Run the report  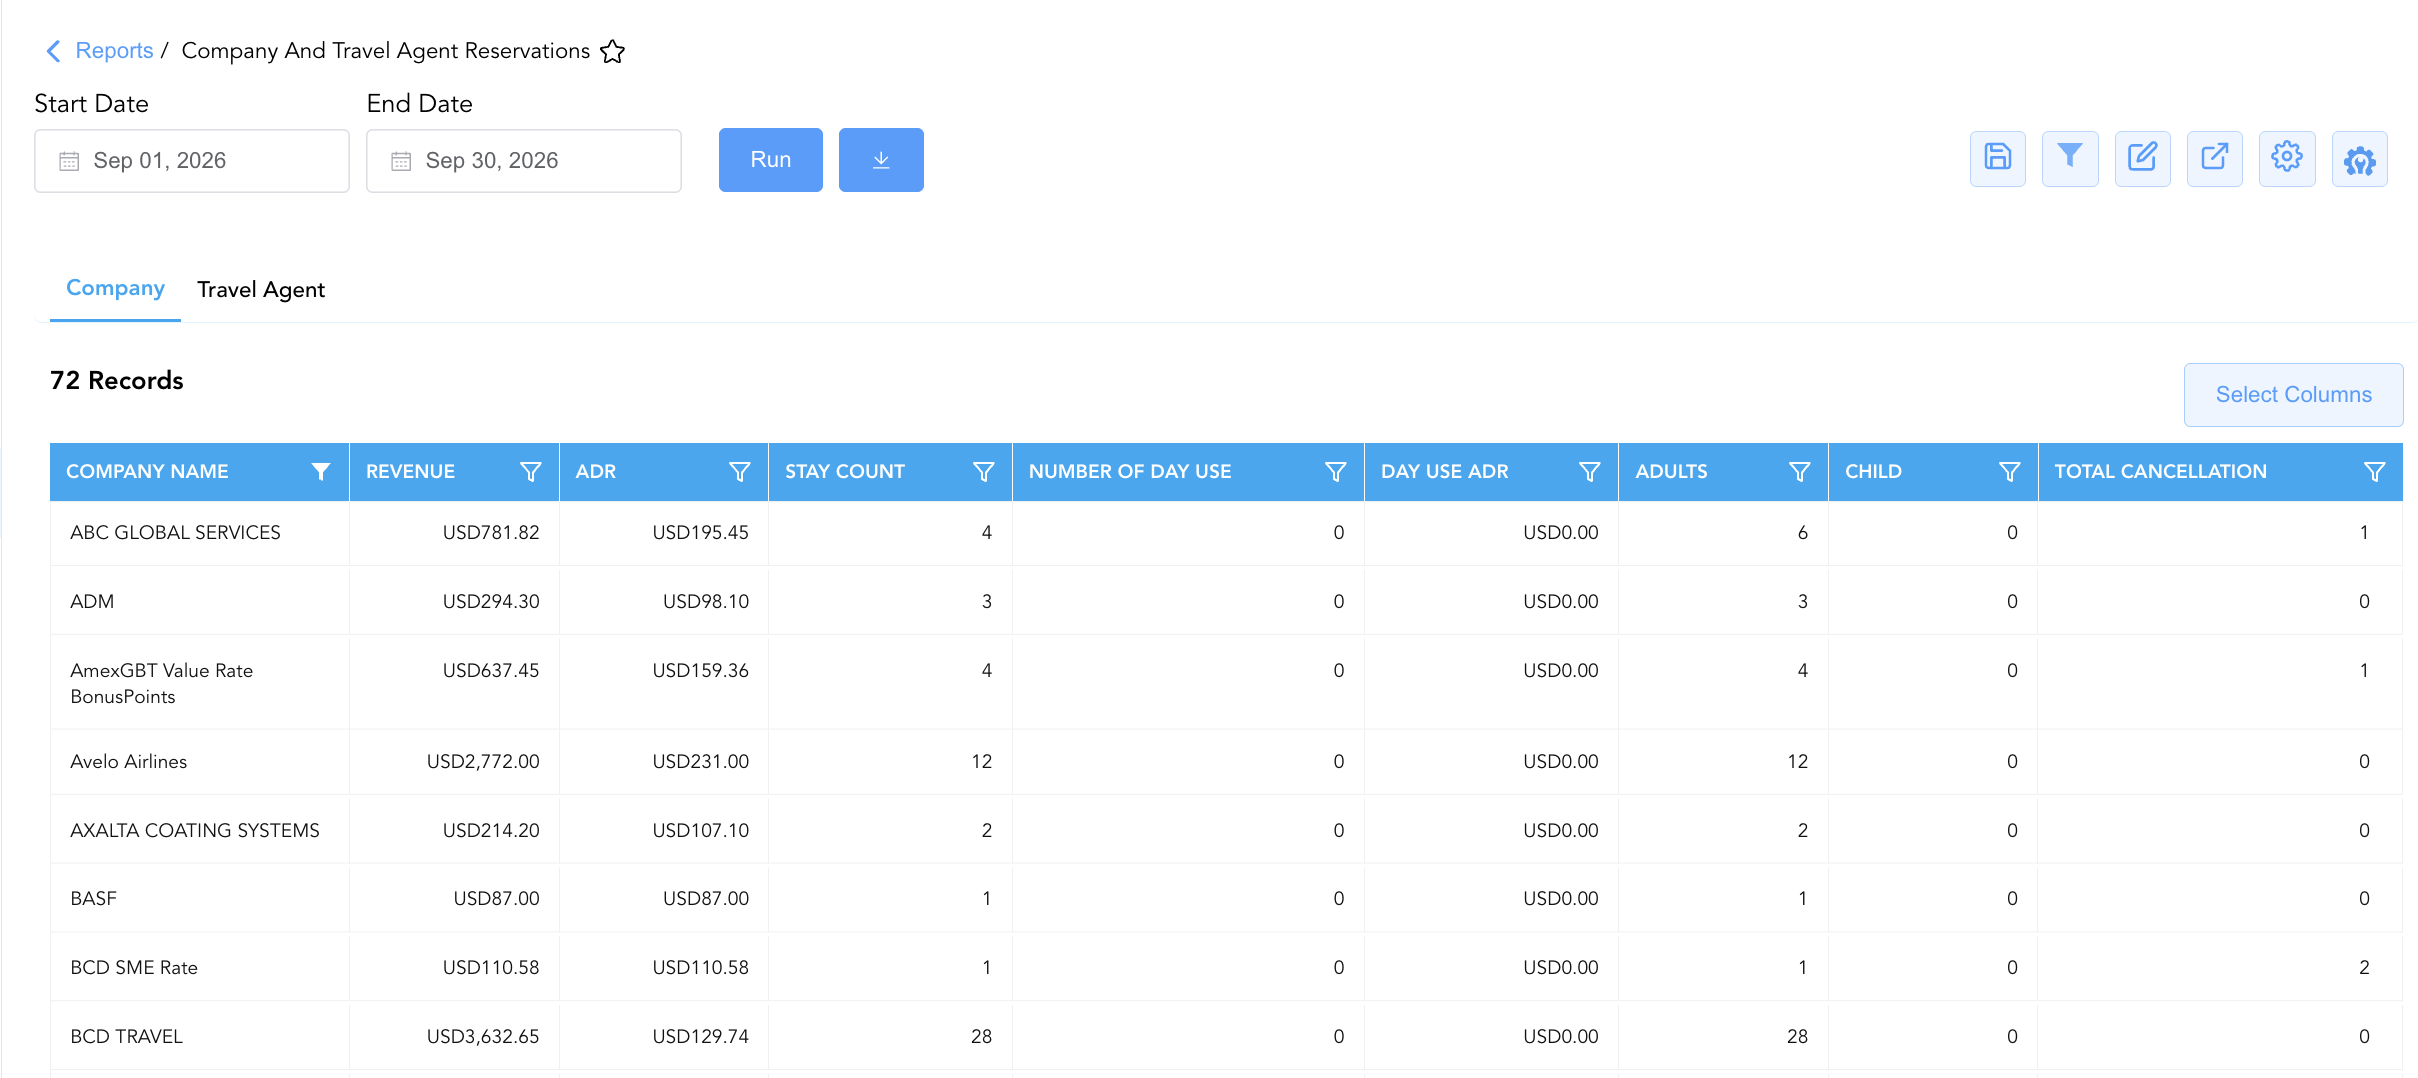point(771,160)
